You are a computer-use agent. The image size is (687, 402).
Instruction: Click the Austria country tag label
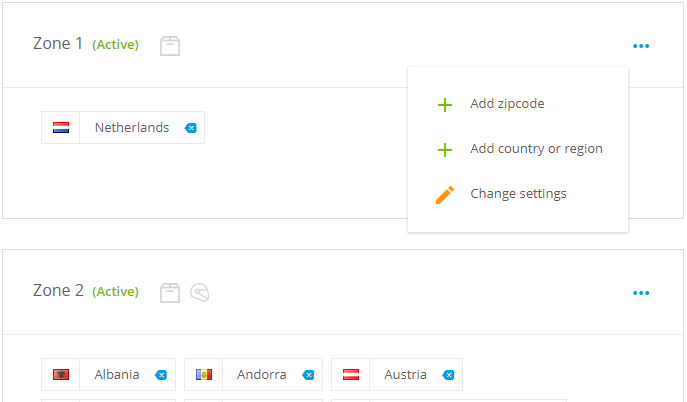pos(405,375)
